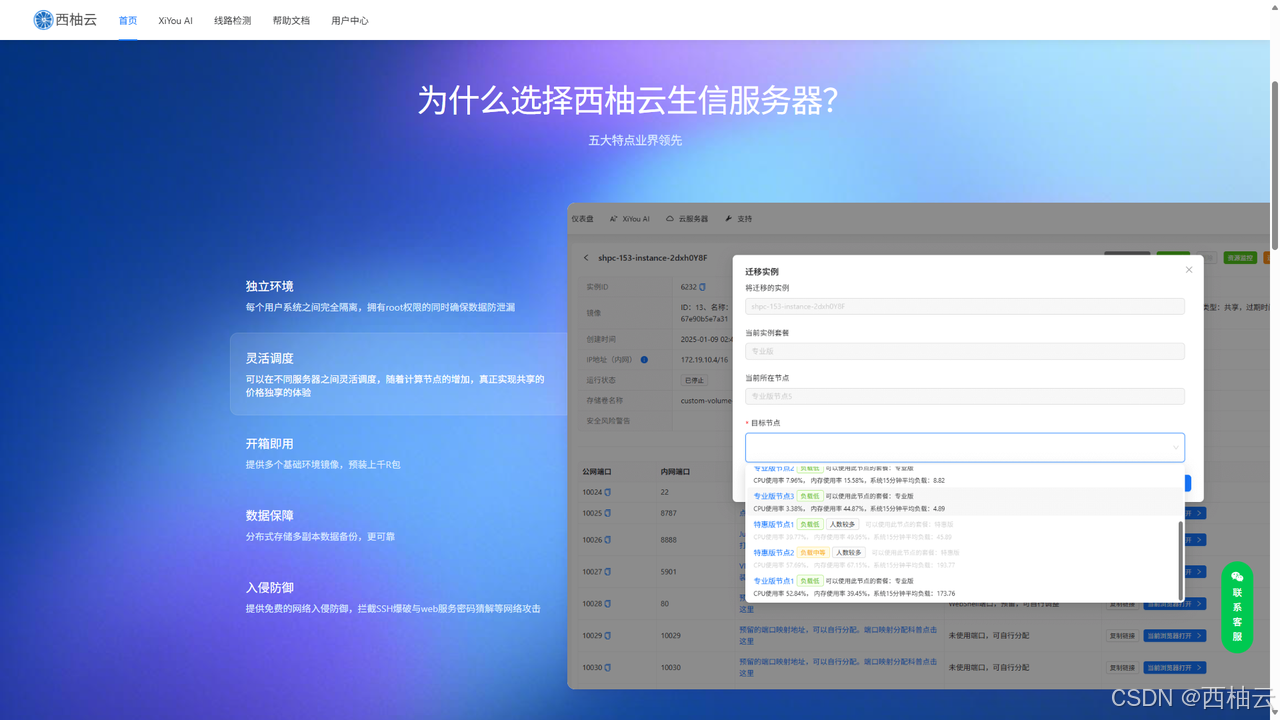Image resolution: width=1280 pixels, height=720 pixels.
Task: Open the 支持 wrench icon in console toolbar
Action: point(730,218)
